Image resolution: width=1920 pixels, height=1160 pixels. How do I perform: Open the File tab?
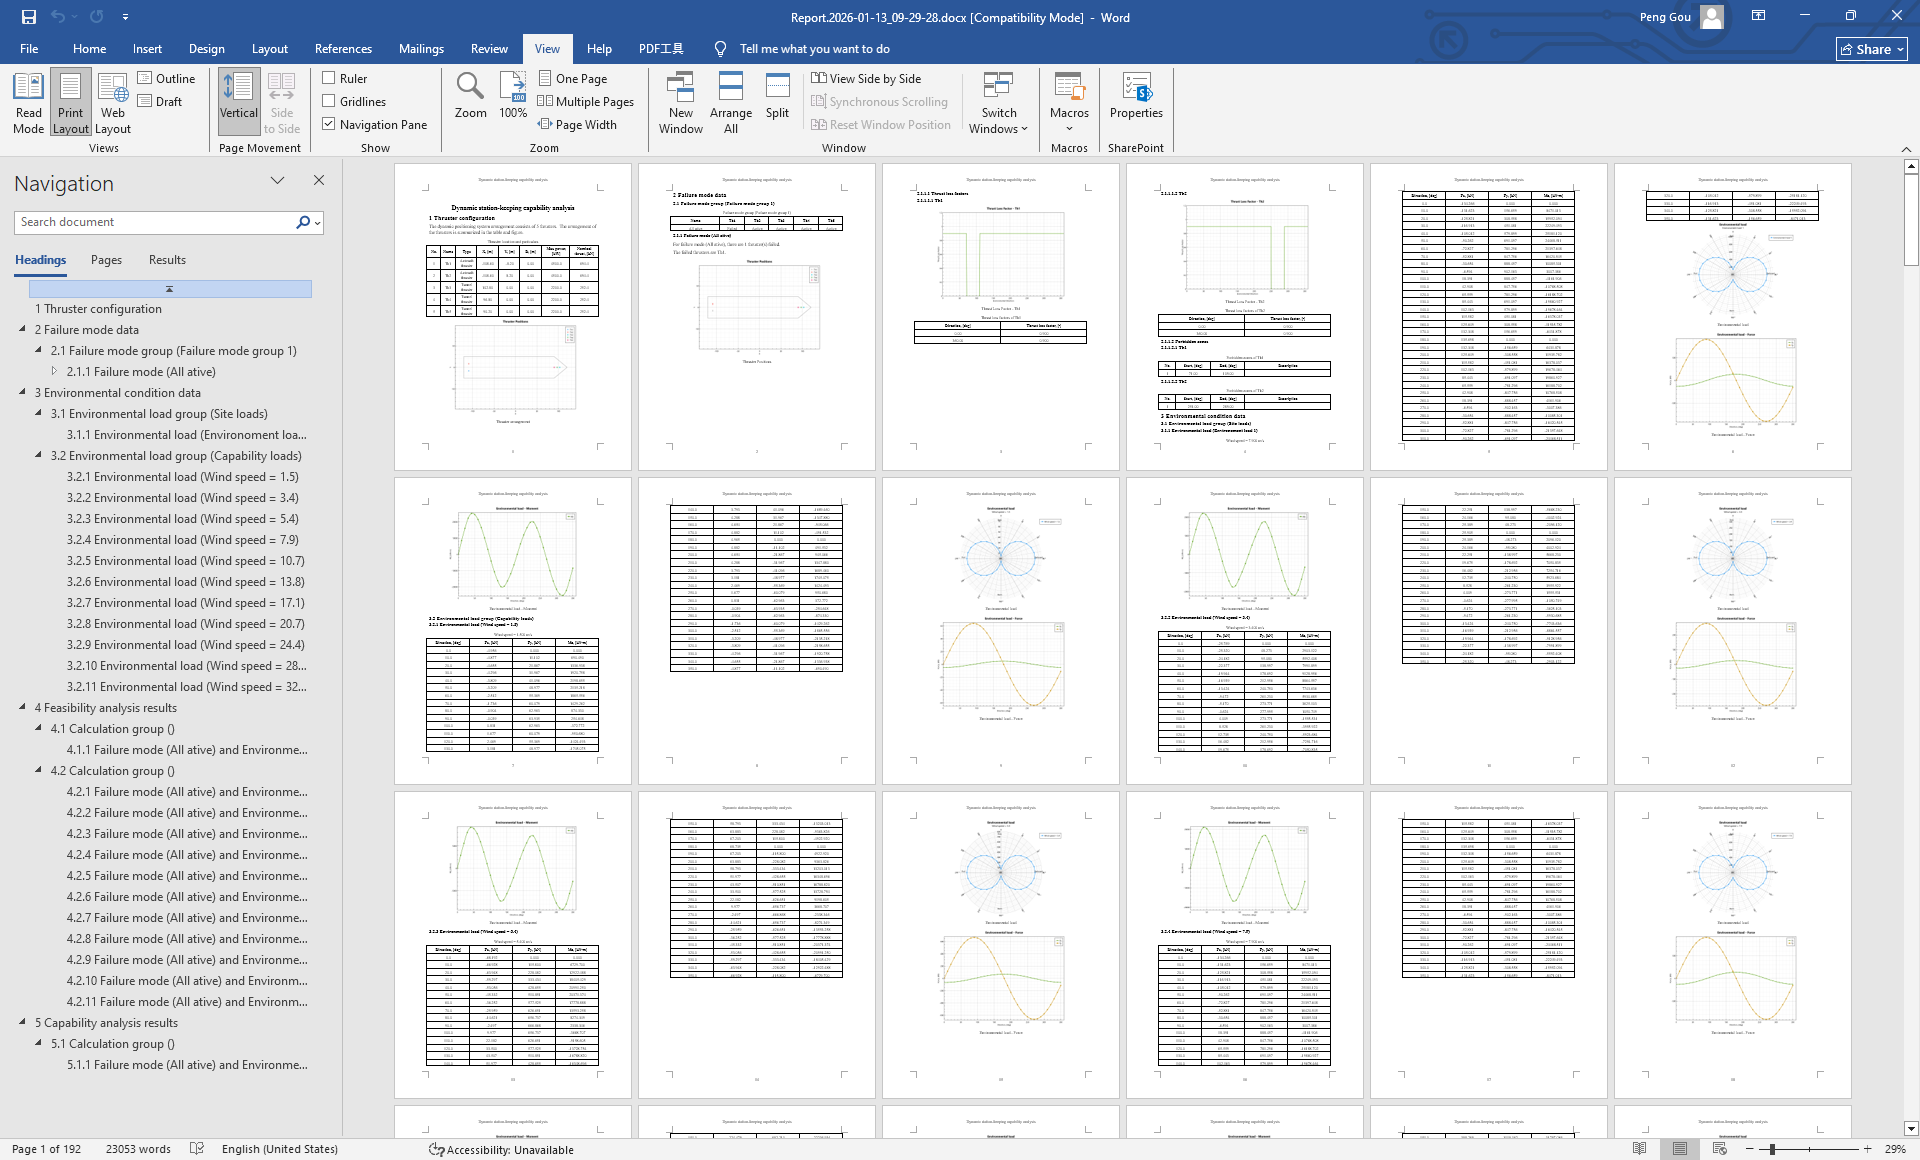[x=29, y=48]
